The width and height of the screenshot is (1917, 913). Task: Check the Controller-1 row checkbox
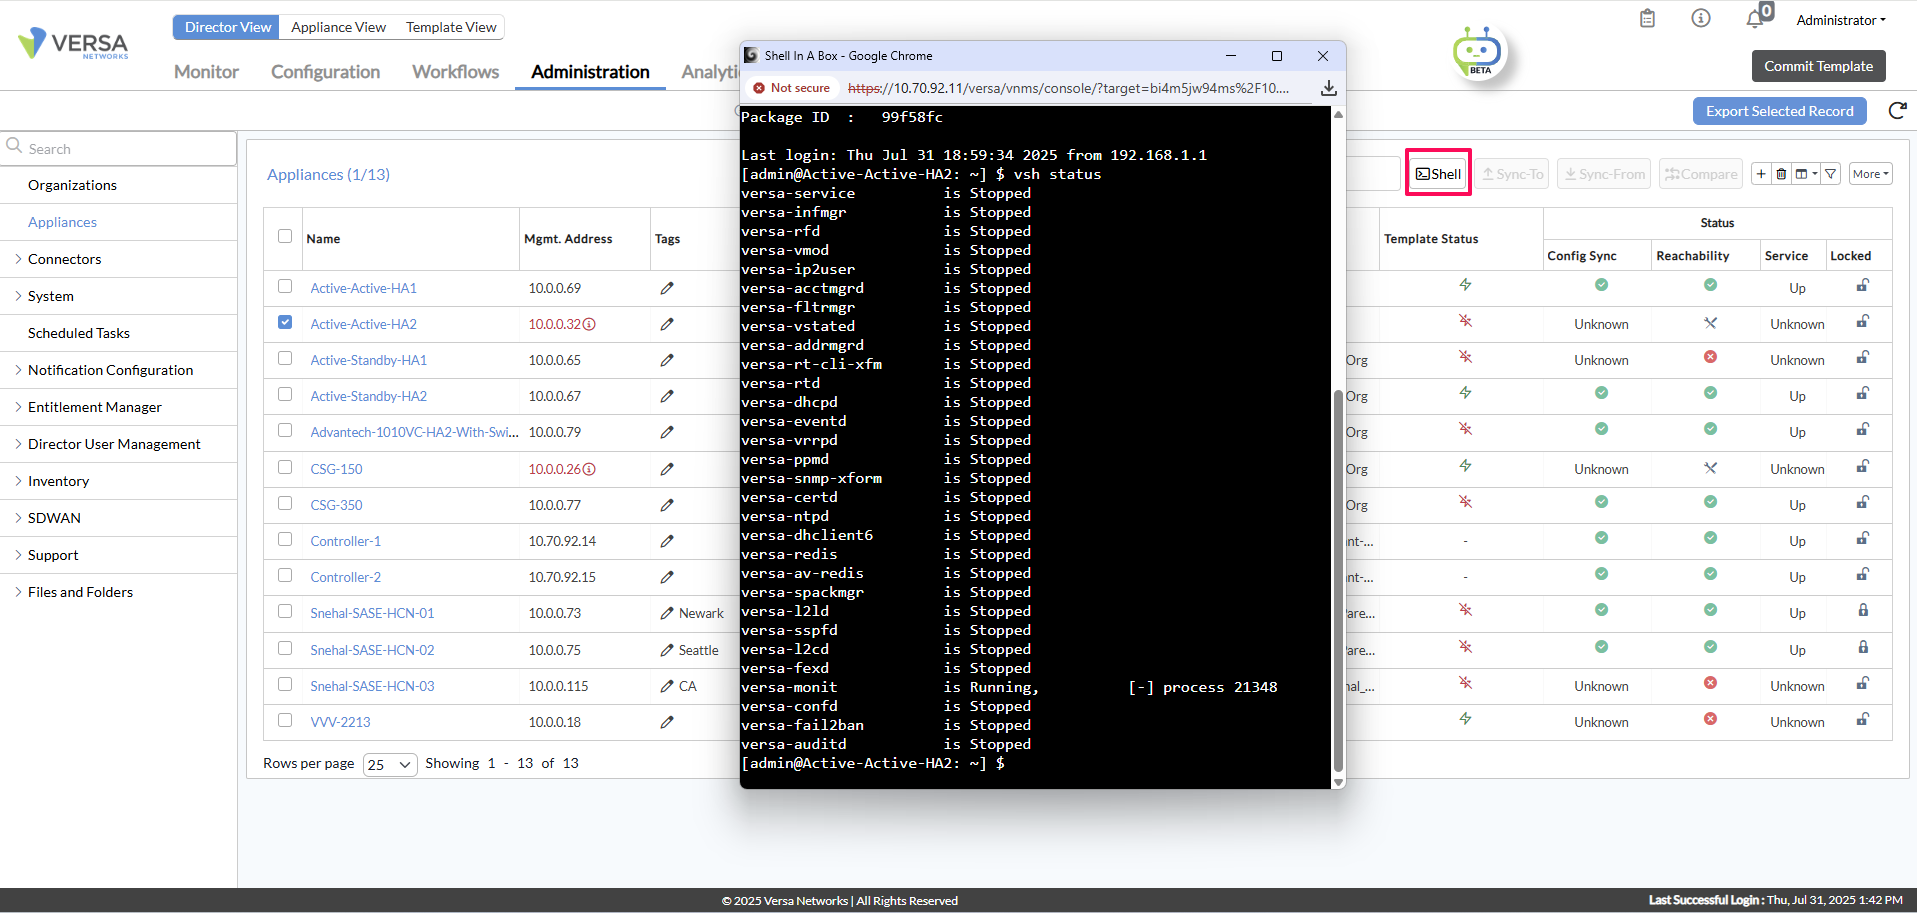(x=285, y=539)
